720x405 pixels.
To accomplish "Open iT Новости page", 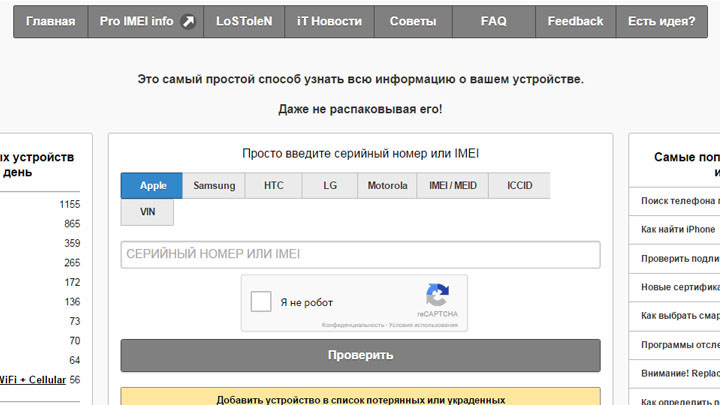I will pos(329,22).
